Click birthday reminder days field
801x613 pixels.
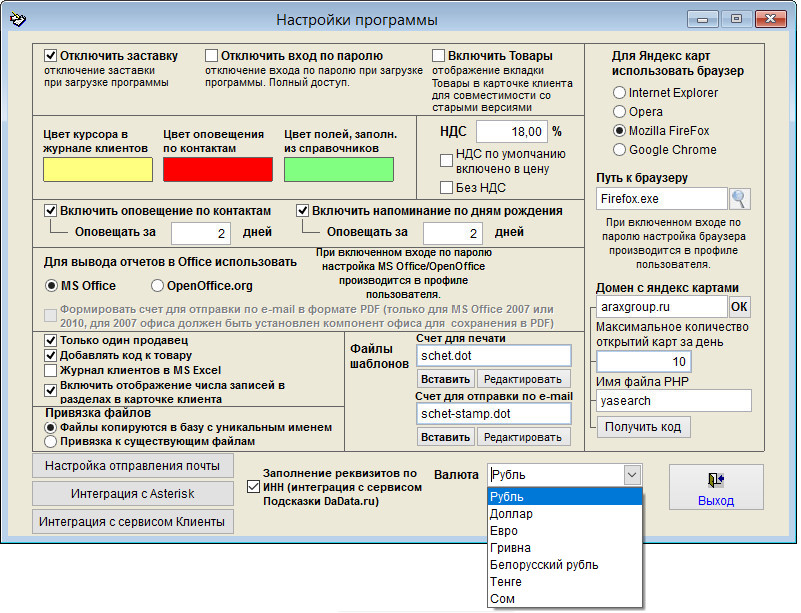[x=453, y=233]
